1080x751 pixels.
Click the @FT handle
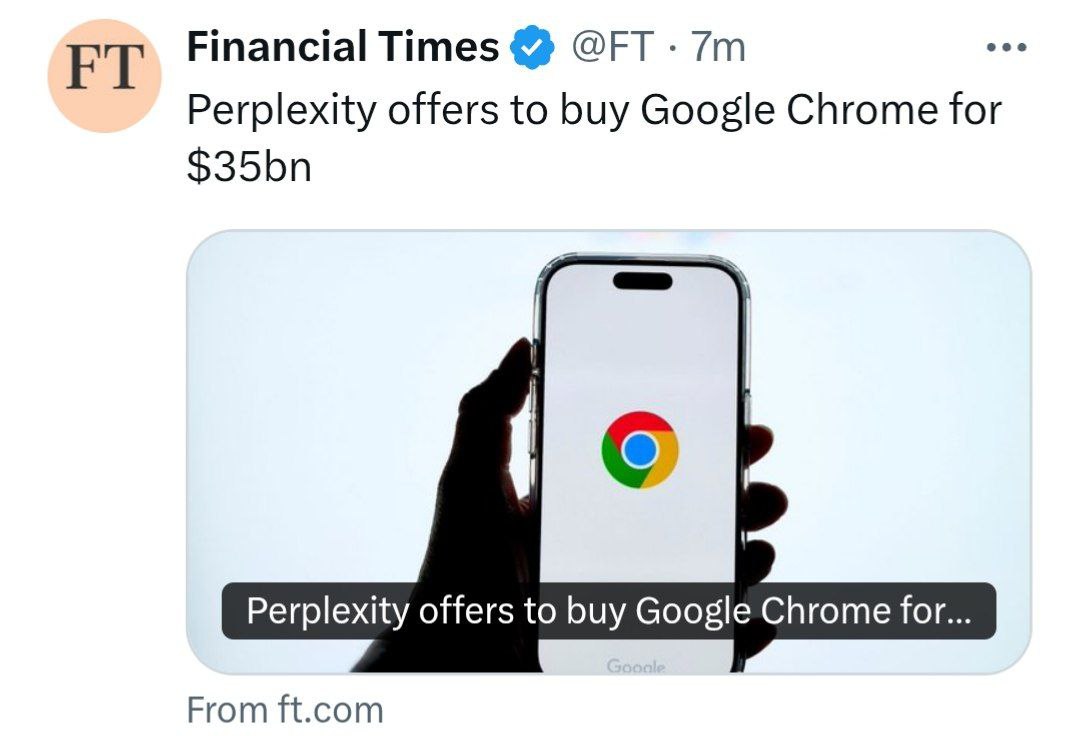612,47
